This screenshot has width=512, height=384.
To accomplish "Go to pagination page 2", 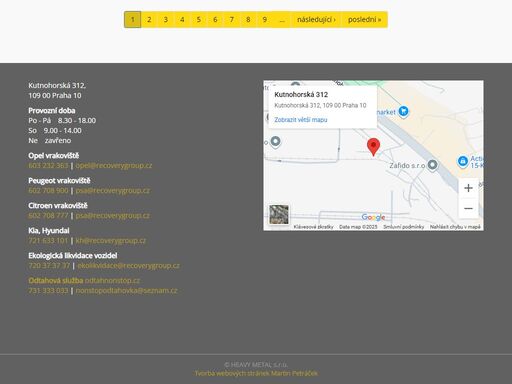I will [149, 20].
